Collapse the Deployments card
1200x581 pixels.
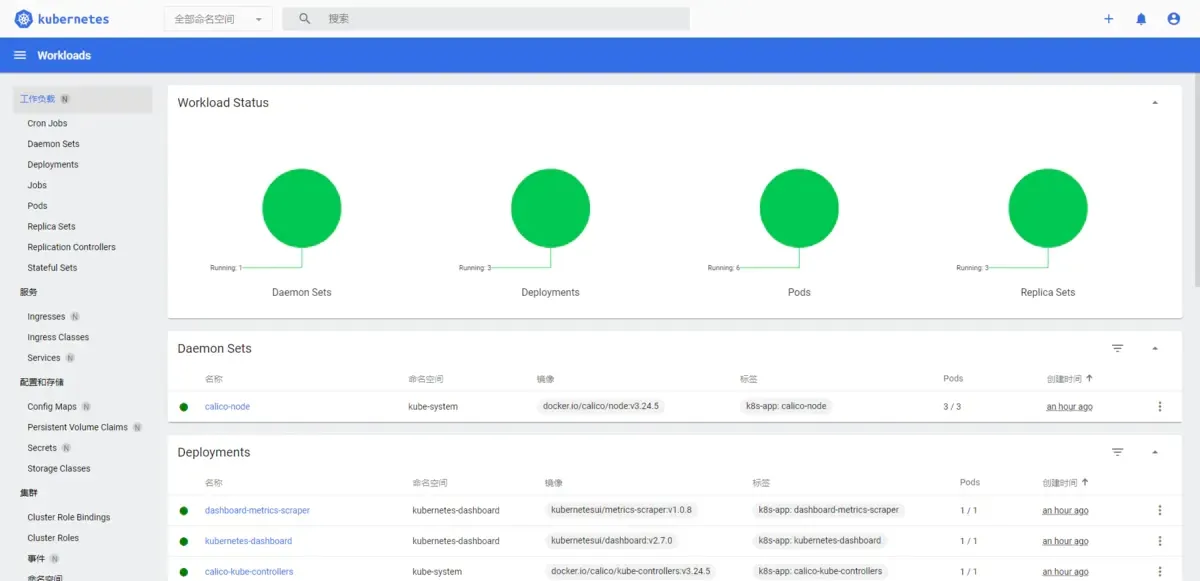[1155, 453]
